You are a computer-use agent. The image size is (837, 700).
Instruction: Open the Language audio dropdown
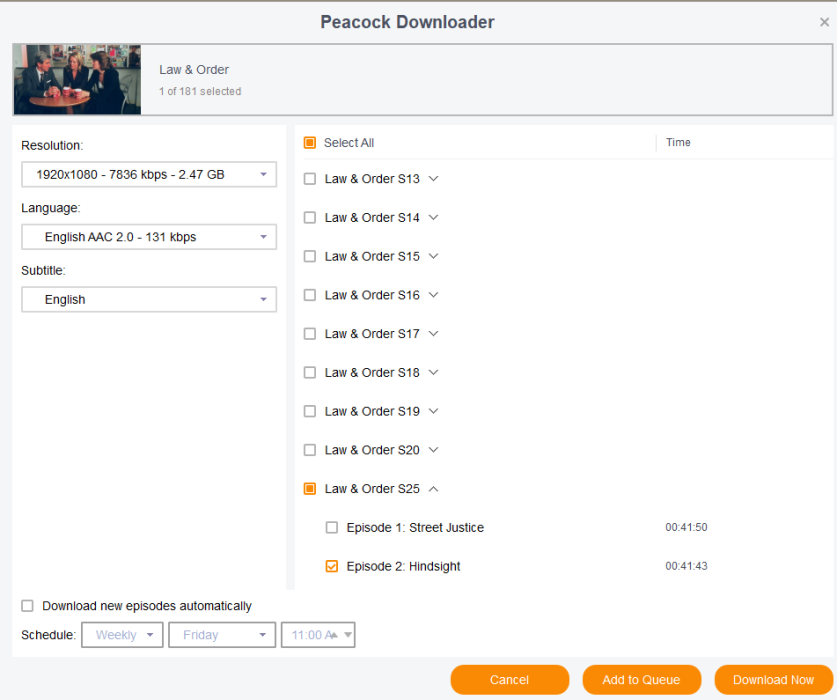coord(149,237)
